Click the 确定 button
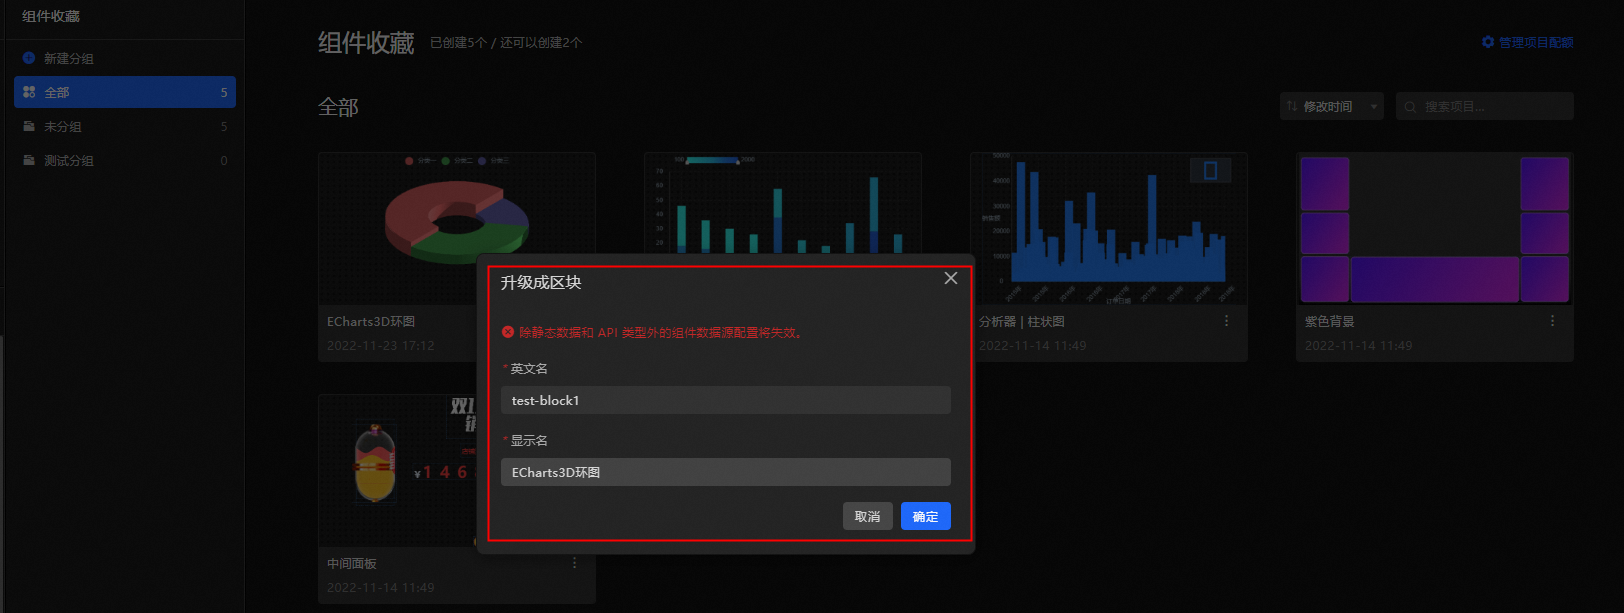 pos(926,516)
